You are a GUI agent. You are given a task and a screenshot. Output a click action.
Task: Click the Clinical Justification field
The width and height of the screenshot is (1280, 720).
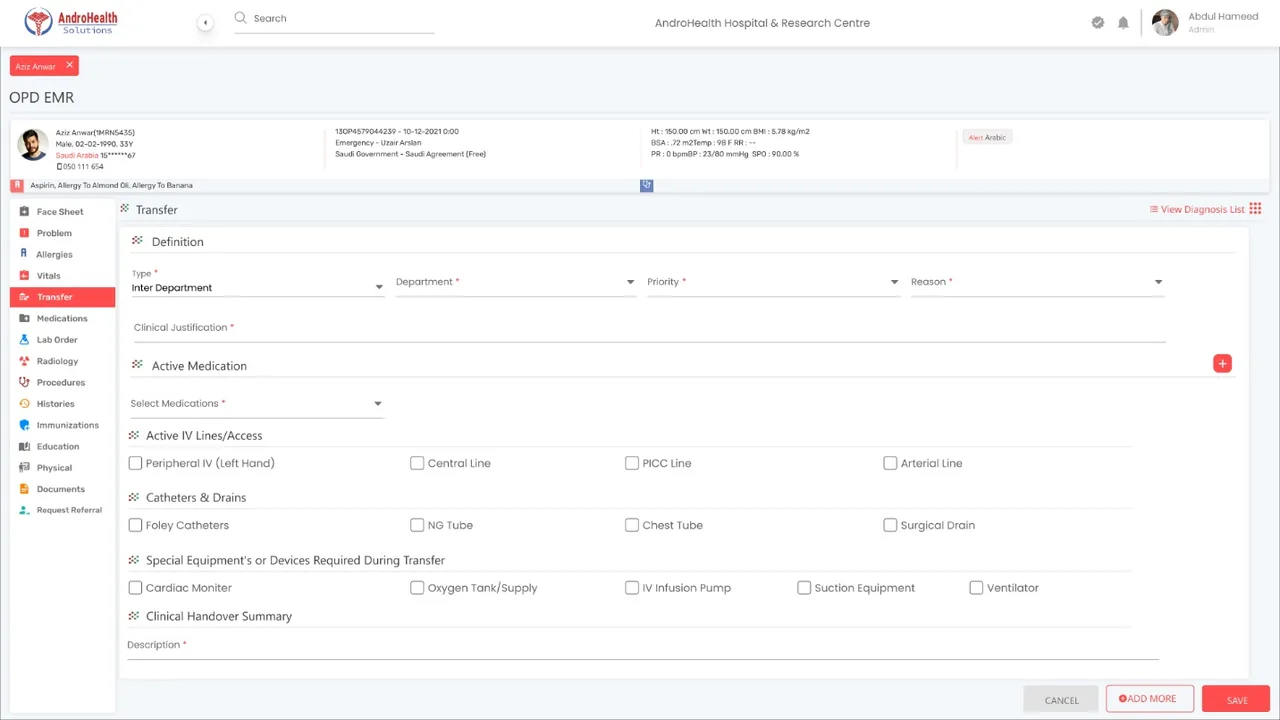(649, 329)
